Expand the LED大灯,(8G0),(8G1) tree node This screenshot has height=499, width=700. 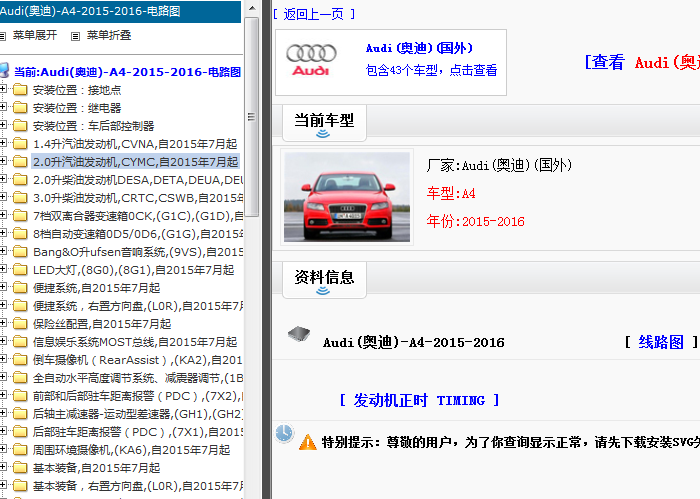point(3,269)
